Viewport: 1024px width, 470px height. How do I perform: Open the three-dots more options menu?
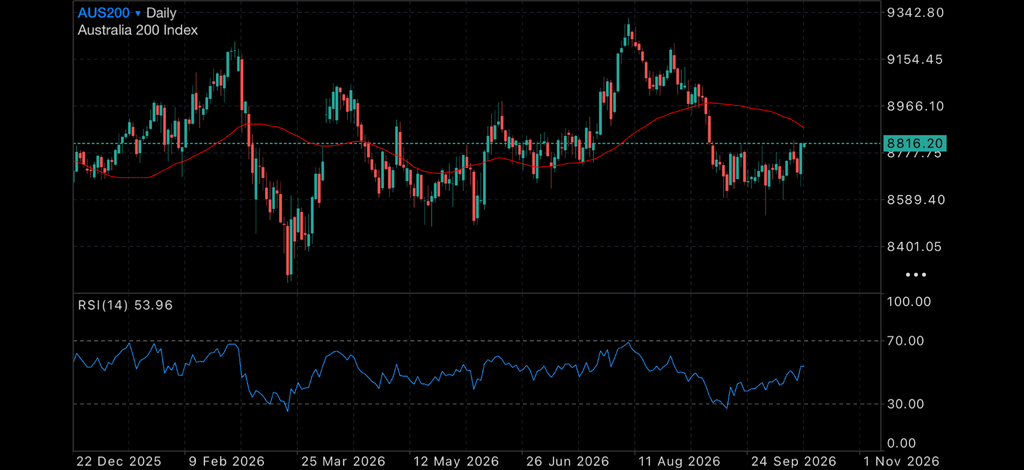916,275
